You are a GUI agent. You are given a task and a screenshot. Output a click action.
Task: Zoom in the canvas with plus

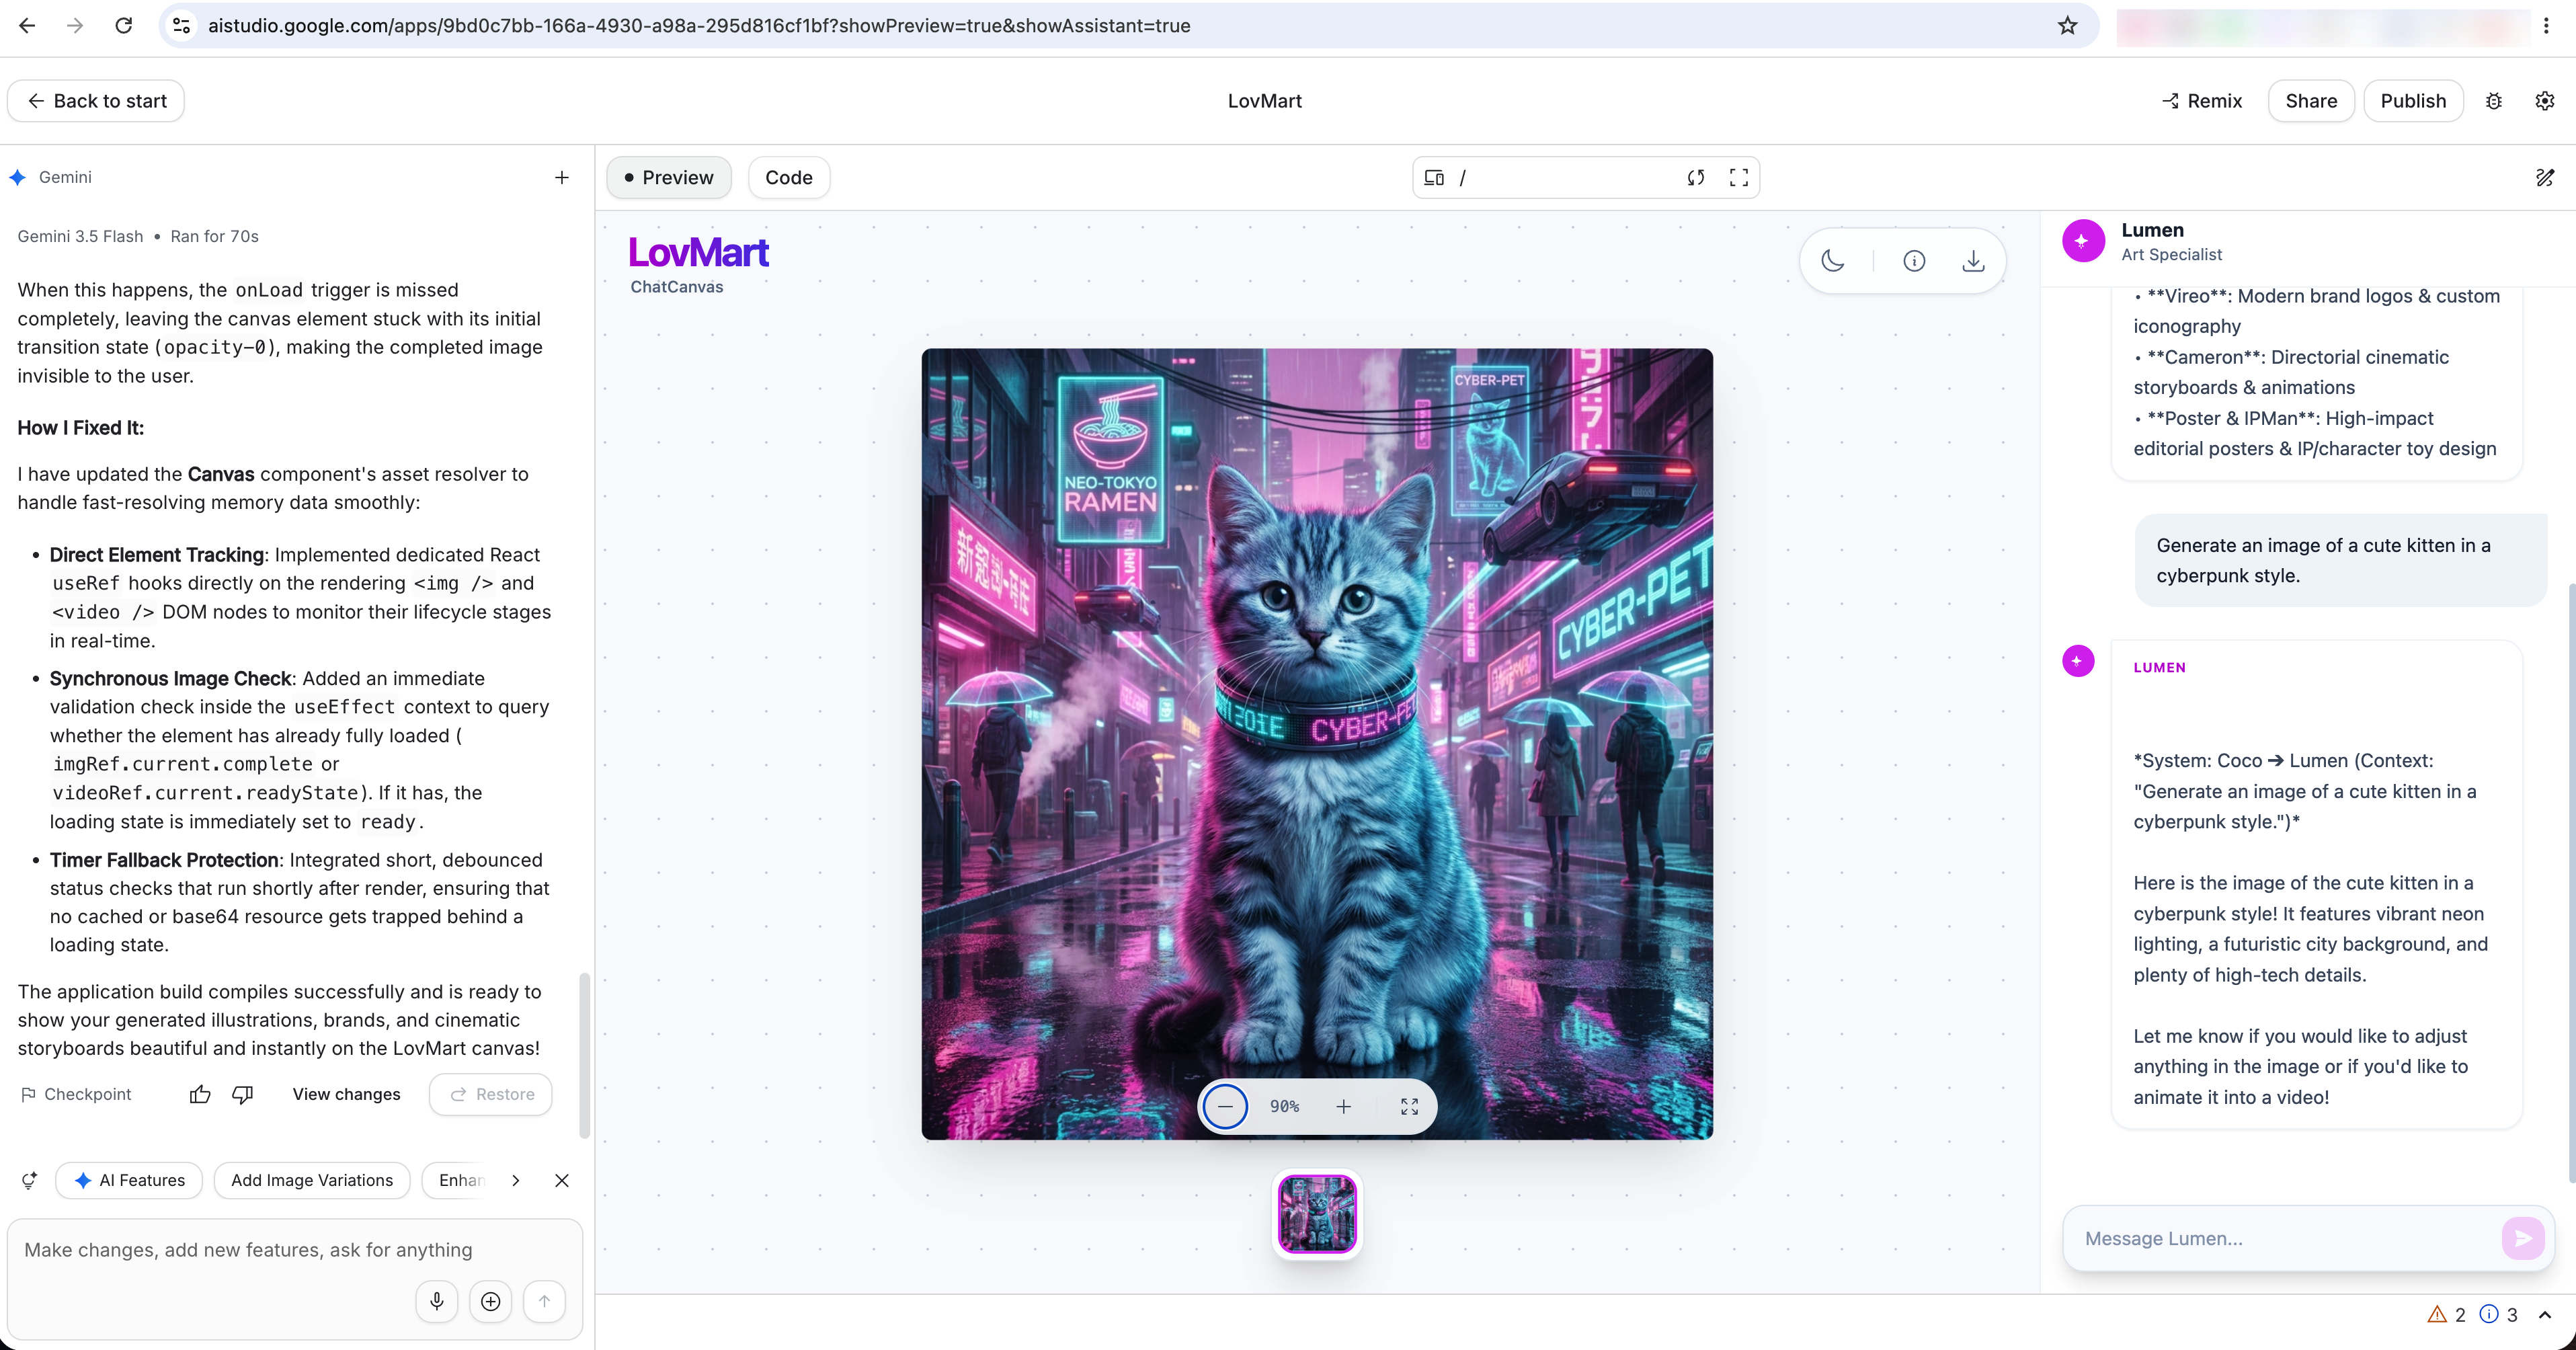click(1344, 1106)
